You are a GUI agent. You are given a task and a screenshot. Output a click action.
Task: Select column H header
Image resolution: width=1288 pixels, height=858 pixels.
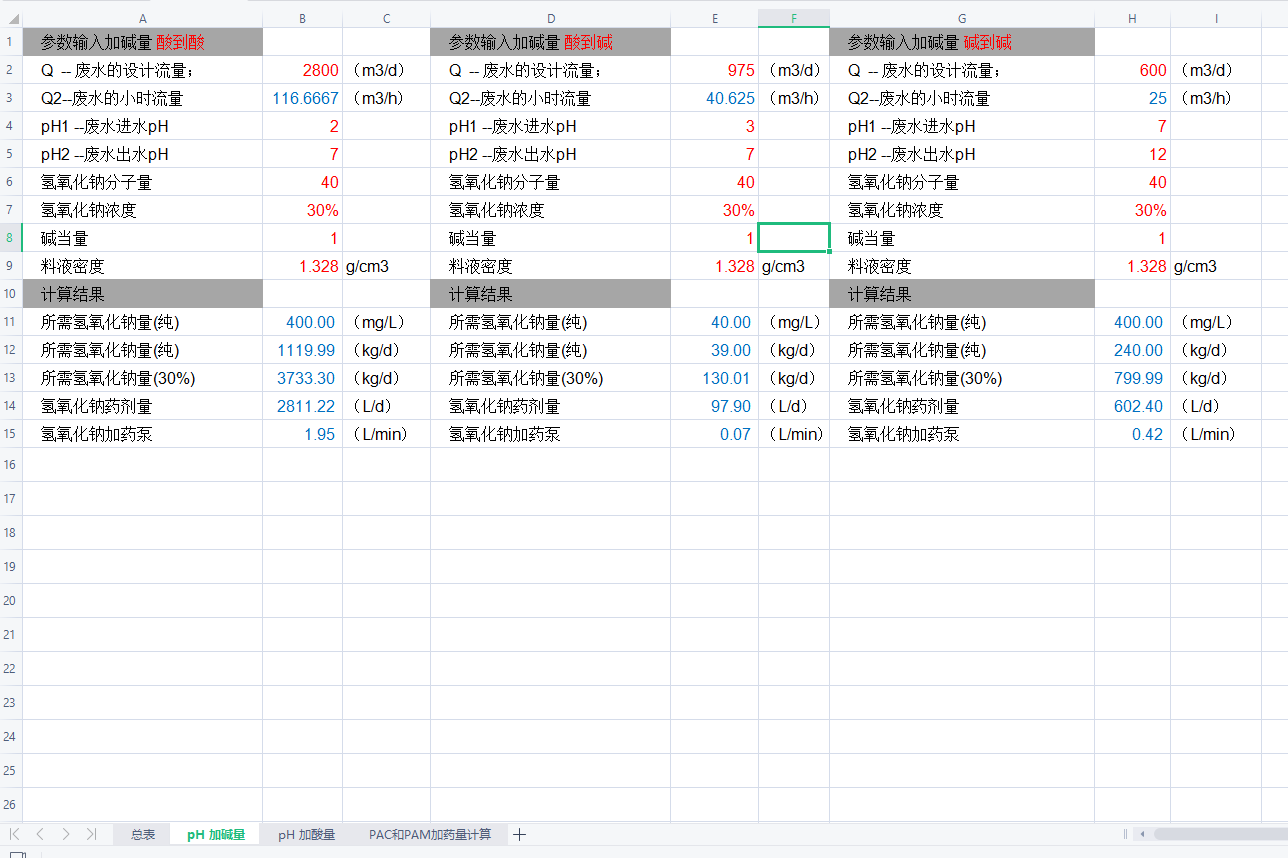click(1132, 18)
